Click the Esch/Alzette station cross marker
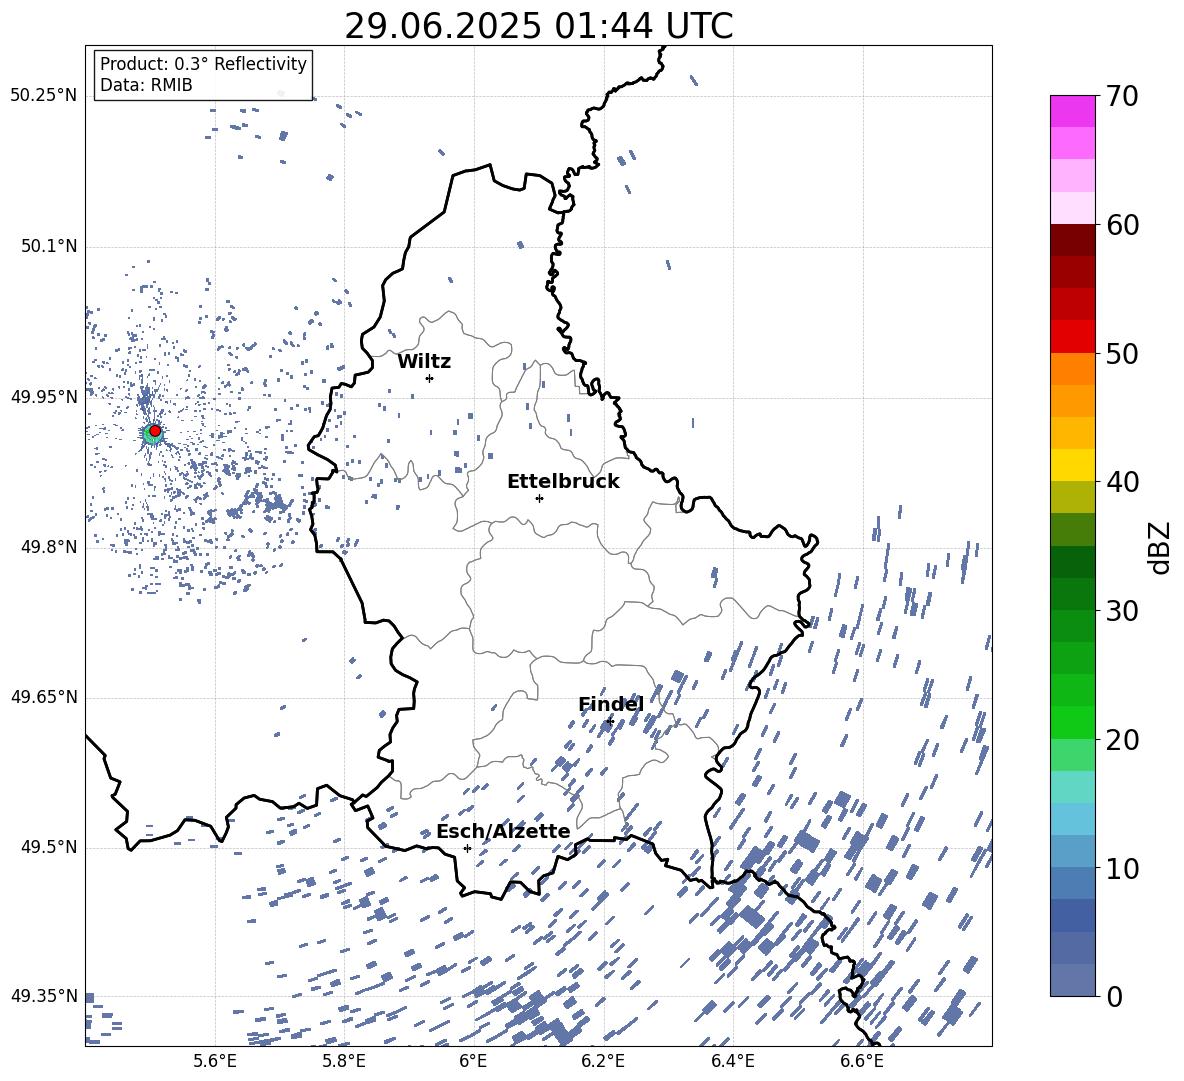This screenshot has height=1081, width=1184. pos(467,848)
